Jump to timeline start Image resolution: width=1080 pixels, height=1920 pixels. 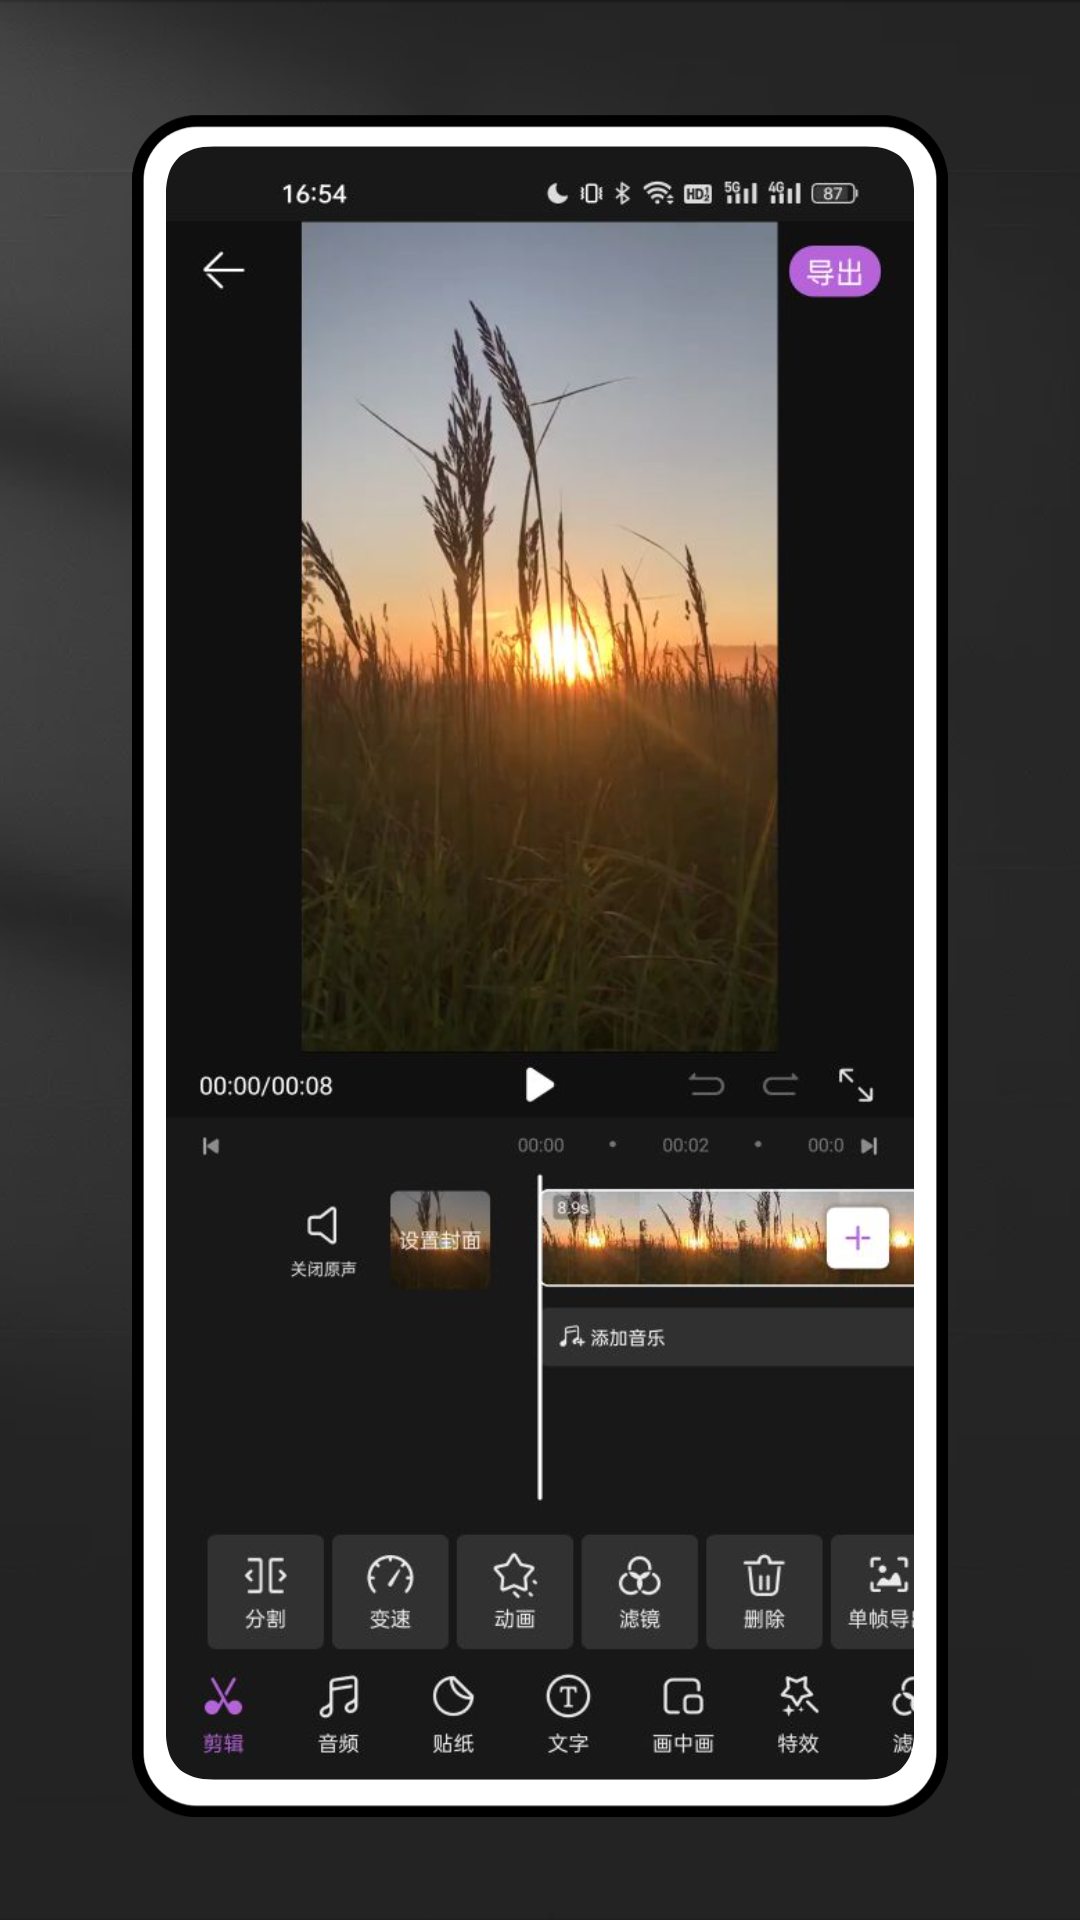(211, 1146)
